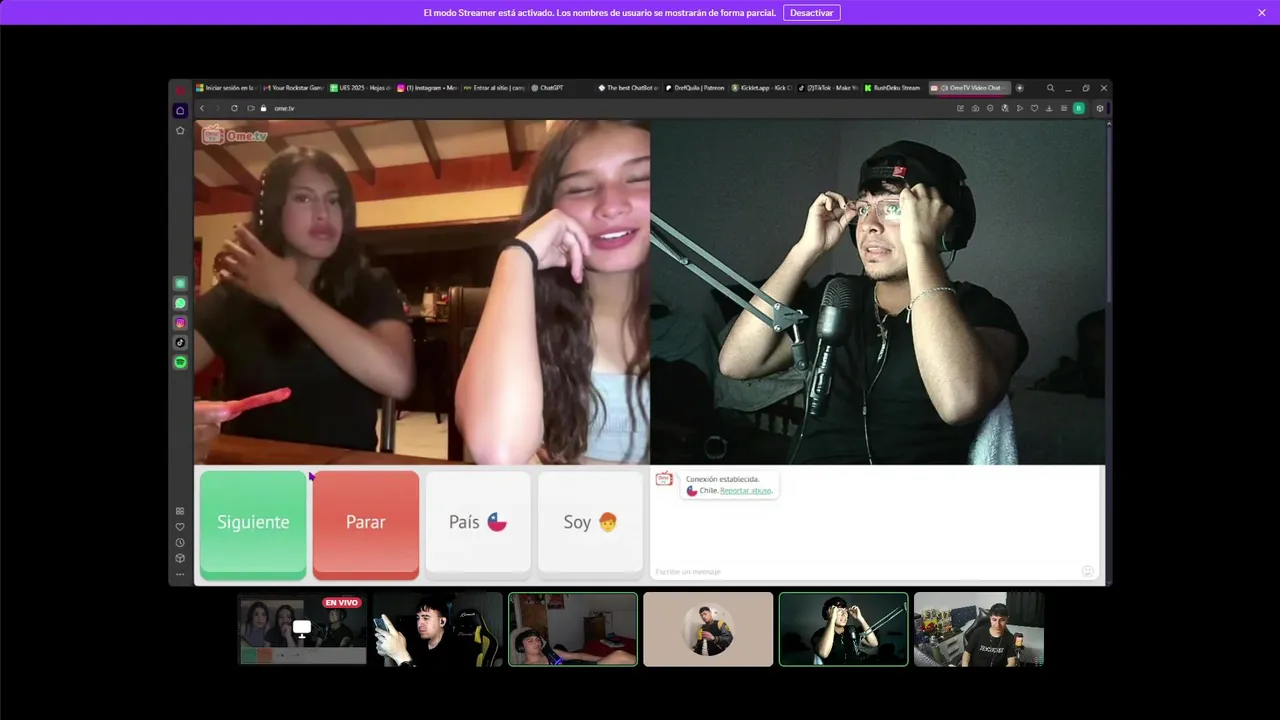Click the Desactivar streamer mode button
This screenshot has height=720, width=1280.
point(812,13)
